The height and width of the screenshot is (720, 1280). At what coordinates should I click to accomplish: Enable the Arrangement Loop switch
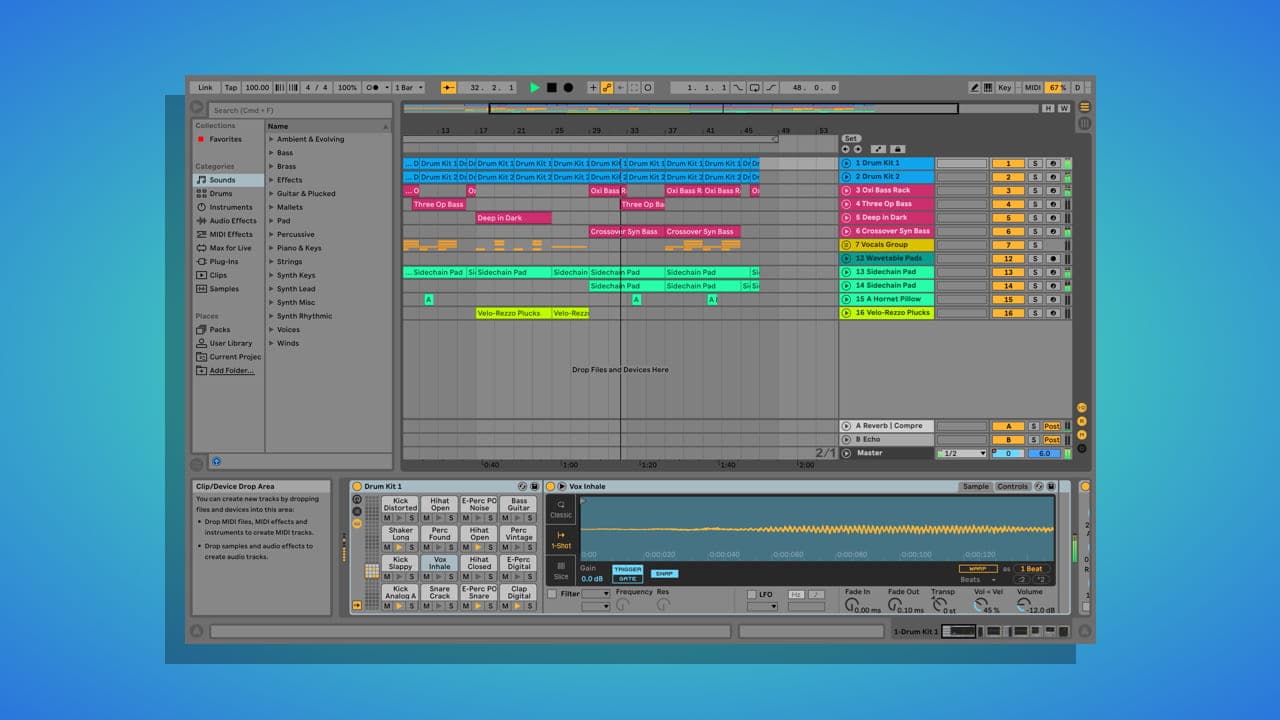click(x=754, y=88)
